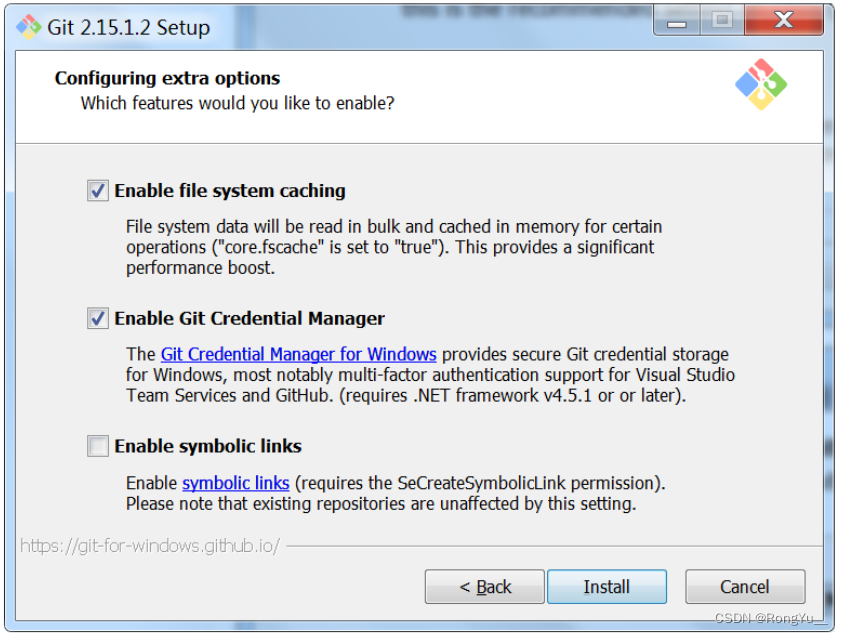This screenshot has width=843, height=635.
Task: Close the Git Setup window
Action: pos(784,21)
